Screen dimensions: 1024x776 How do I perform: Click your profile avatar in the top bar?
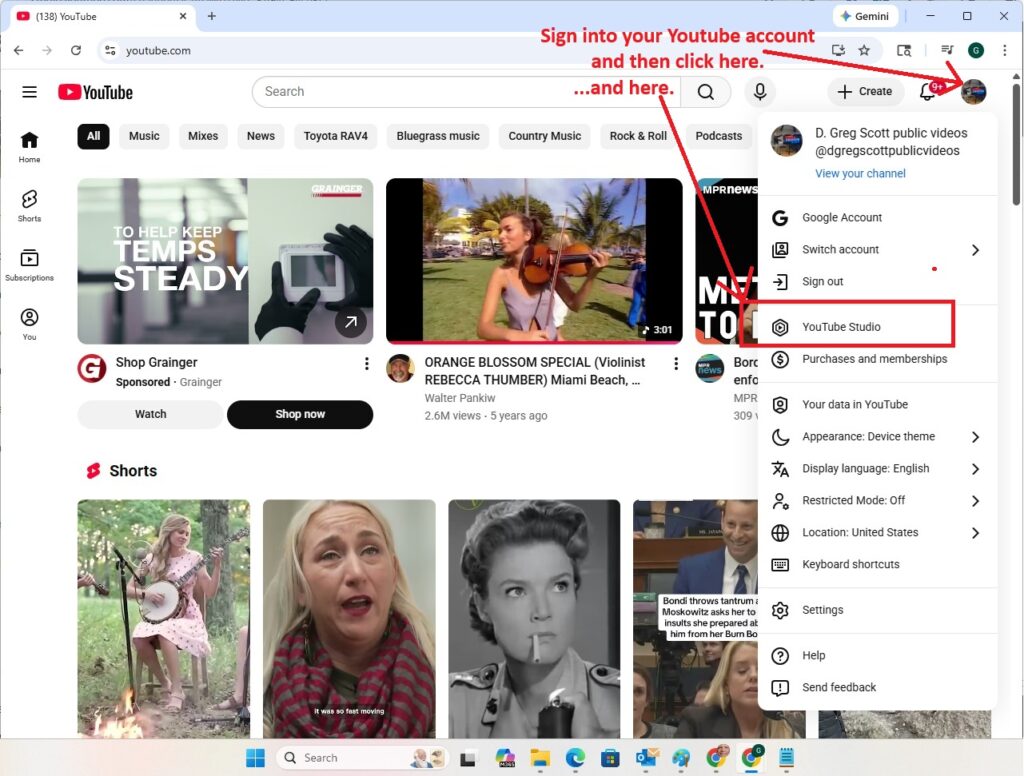[x=974, y=92]
